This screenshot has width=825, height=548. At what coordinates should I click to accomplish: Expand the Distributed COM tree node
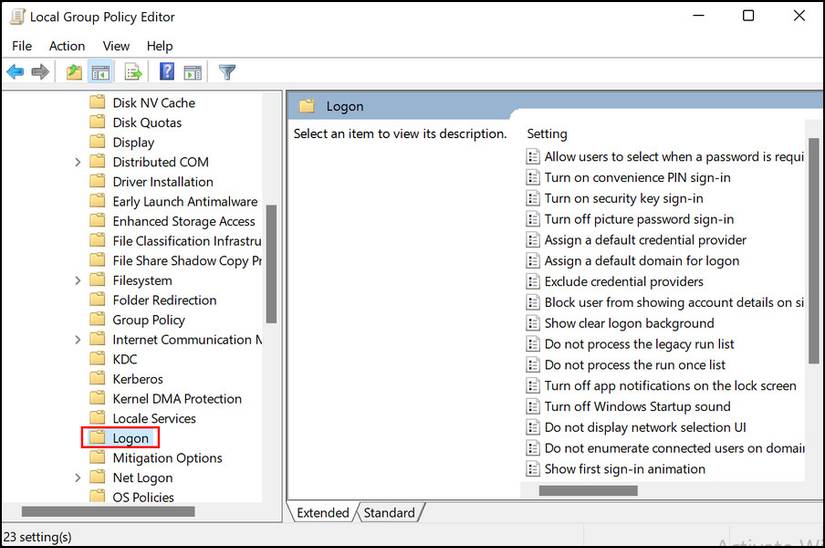(x=77, y=162)
